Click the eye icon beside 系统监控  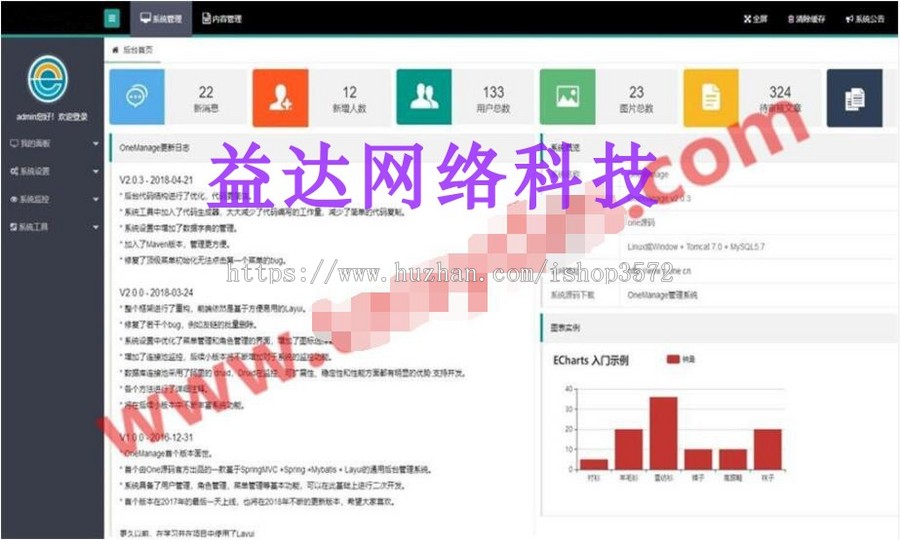point(14,199)
